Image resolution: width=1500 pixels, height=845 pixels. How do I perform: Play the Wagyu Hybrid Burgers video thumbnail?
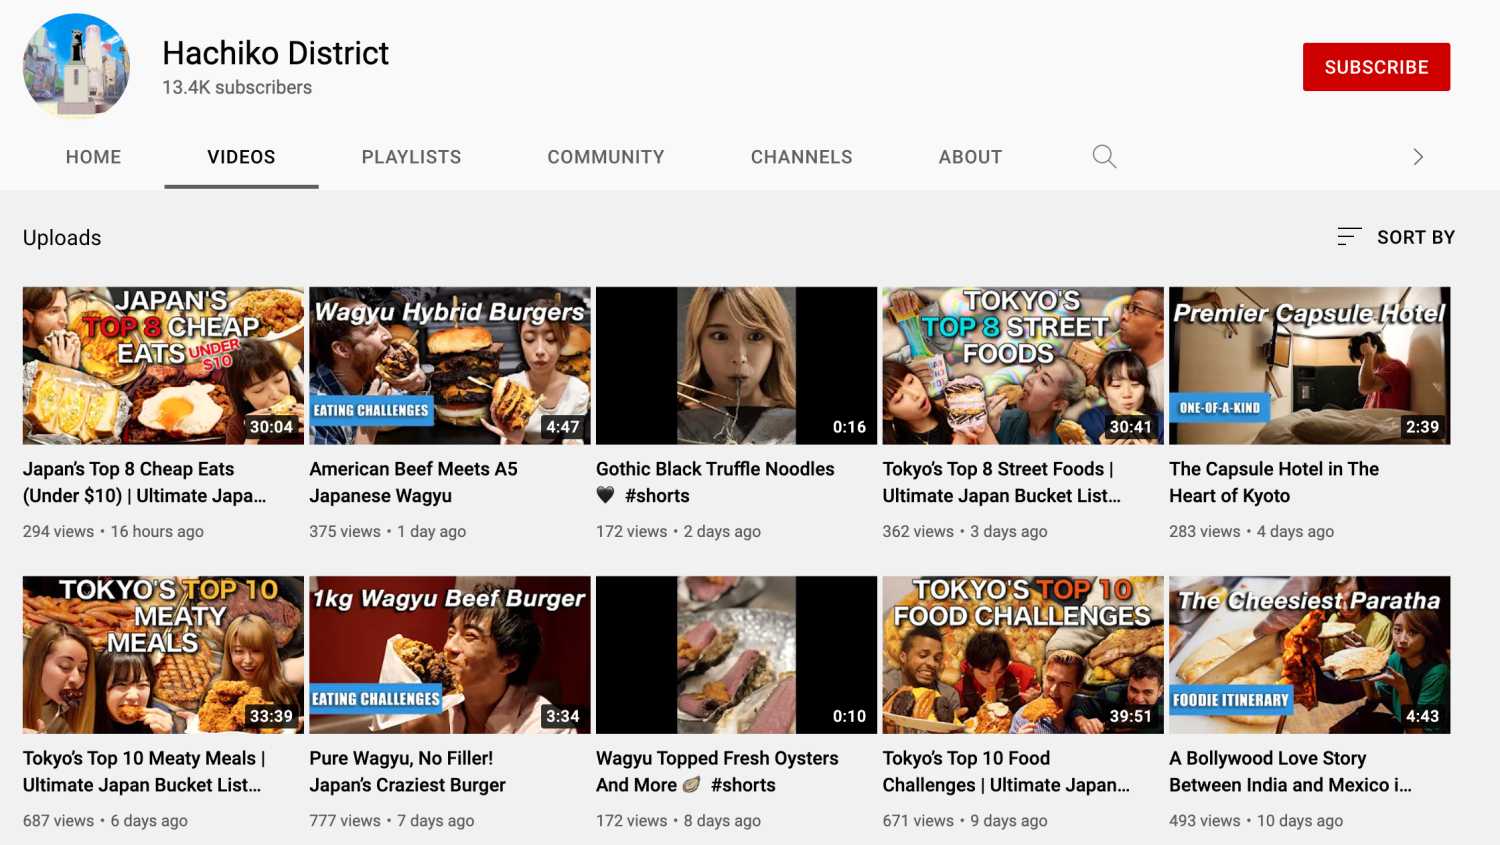pos(449,366)
